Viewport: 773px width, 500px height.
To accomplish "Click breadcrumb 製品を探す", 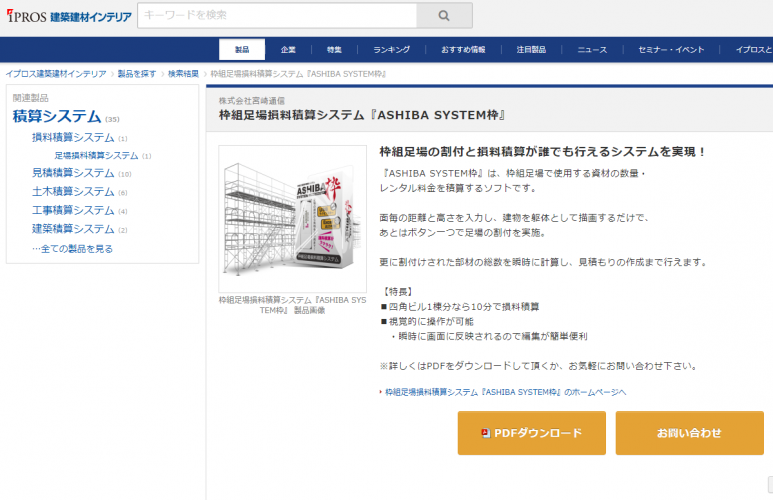I will 137,74.
